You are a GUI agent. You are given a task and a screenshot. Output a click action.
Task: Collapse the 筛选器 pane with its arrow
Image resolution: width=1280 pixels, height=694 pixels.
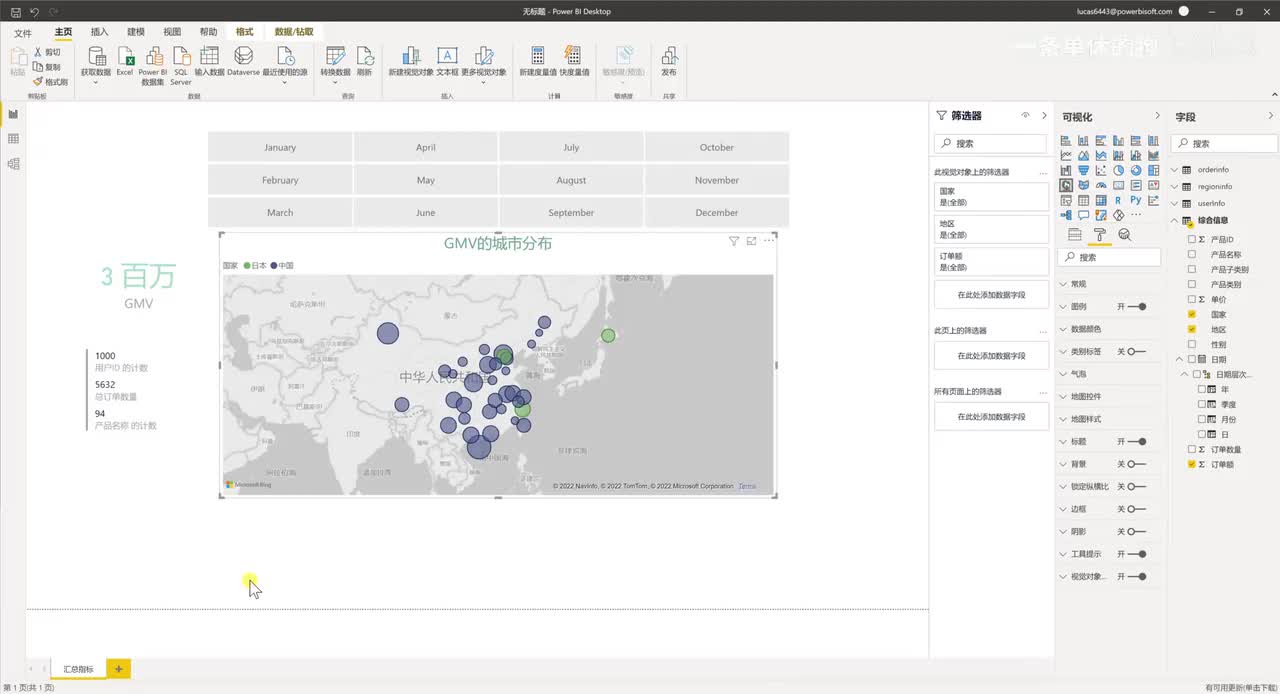pos(1044,116)
